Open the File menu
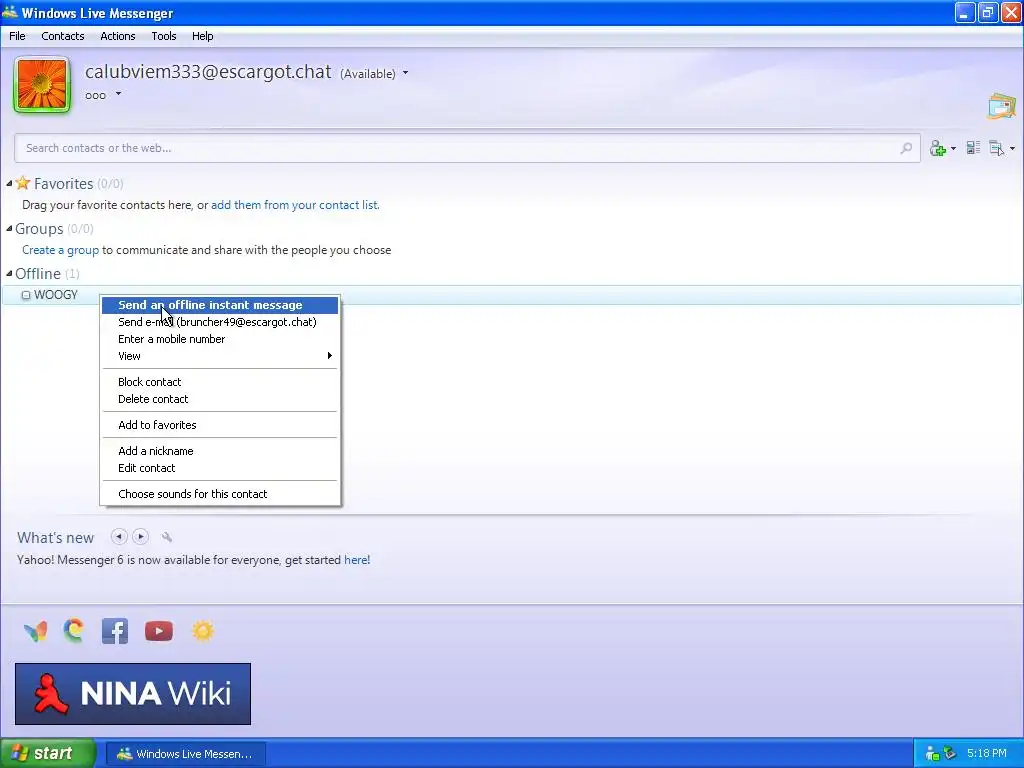Screen dimensions: 1024x768 click(17, 36)
